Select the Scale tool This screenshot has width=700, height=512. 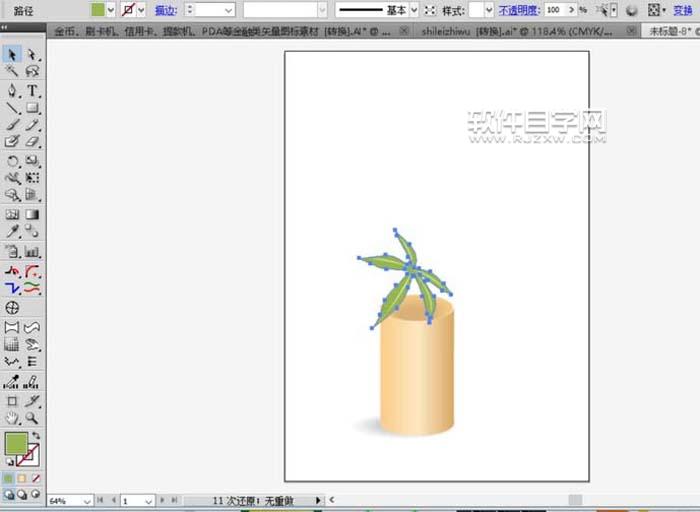pyautogui.click(x=32, y=161)
